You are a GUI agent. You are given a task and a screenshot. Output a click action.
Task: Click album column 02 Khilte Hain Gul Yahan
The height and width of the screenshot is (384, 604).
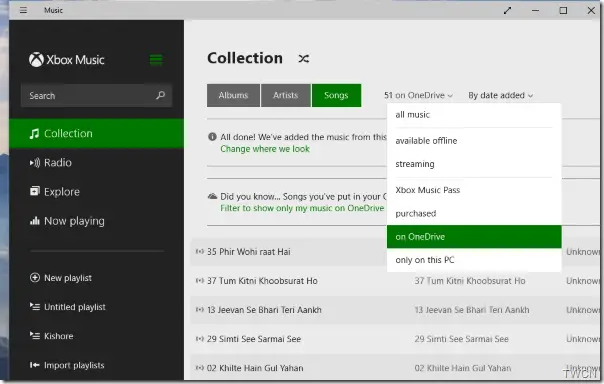click(463, 368)
